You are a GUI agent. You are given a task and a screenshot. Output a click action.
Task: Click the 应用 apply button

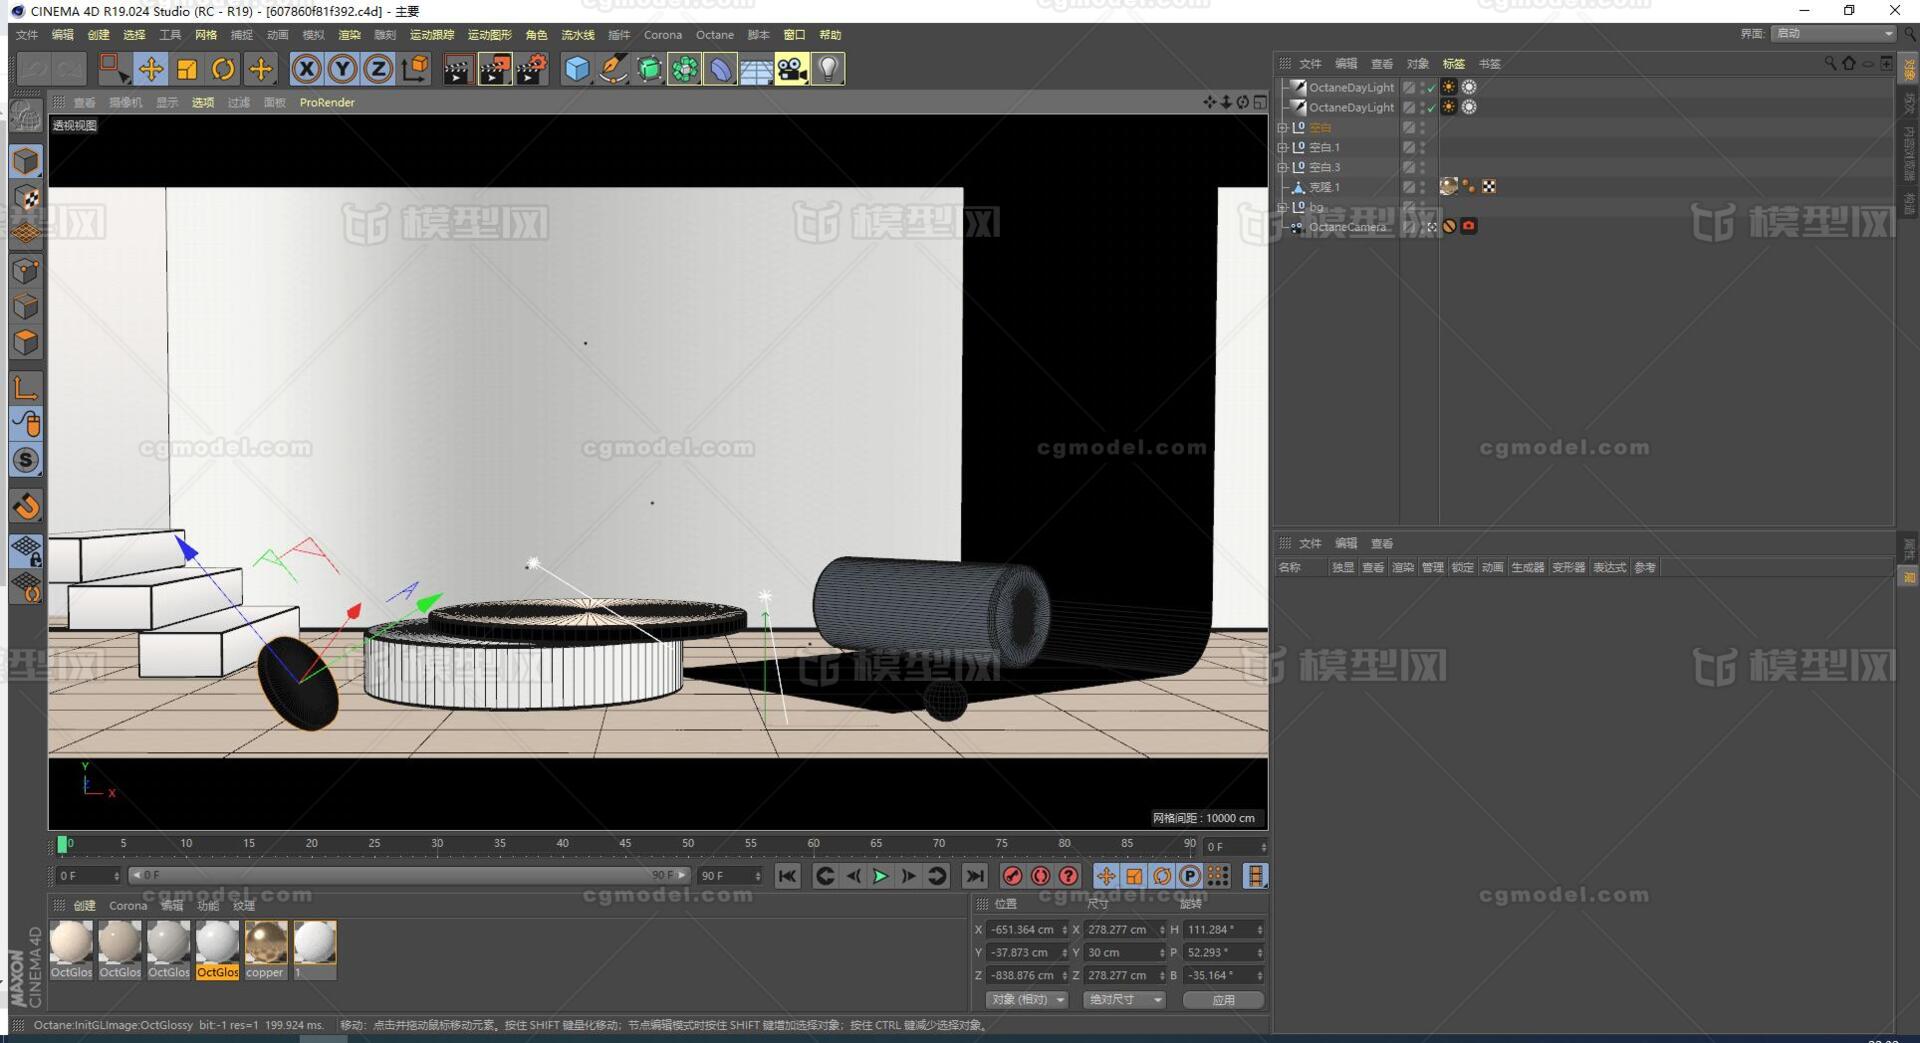click(x=1223, y=1000)
